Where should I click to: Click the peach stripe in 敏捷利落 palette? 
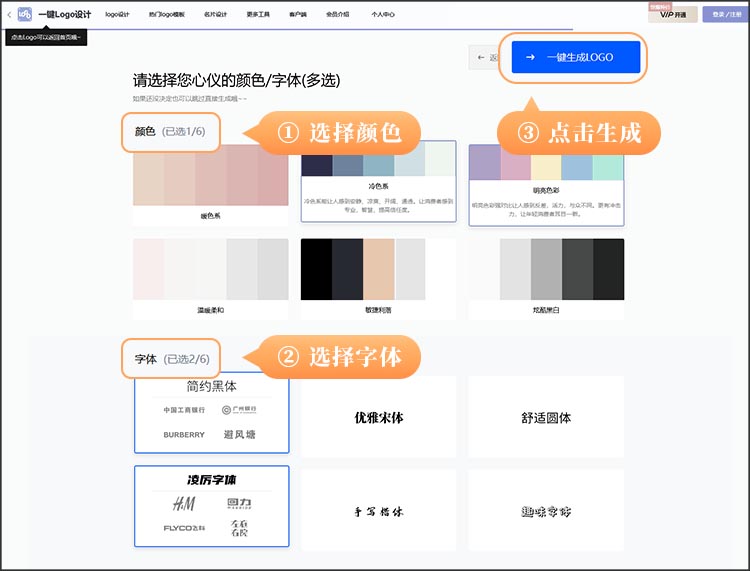coord(379,269)
